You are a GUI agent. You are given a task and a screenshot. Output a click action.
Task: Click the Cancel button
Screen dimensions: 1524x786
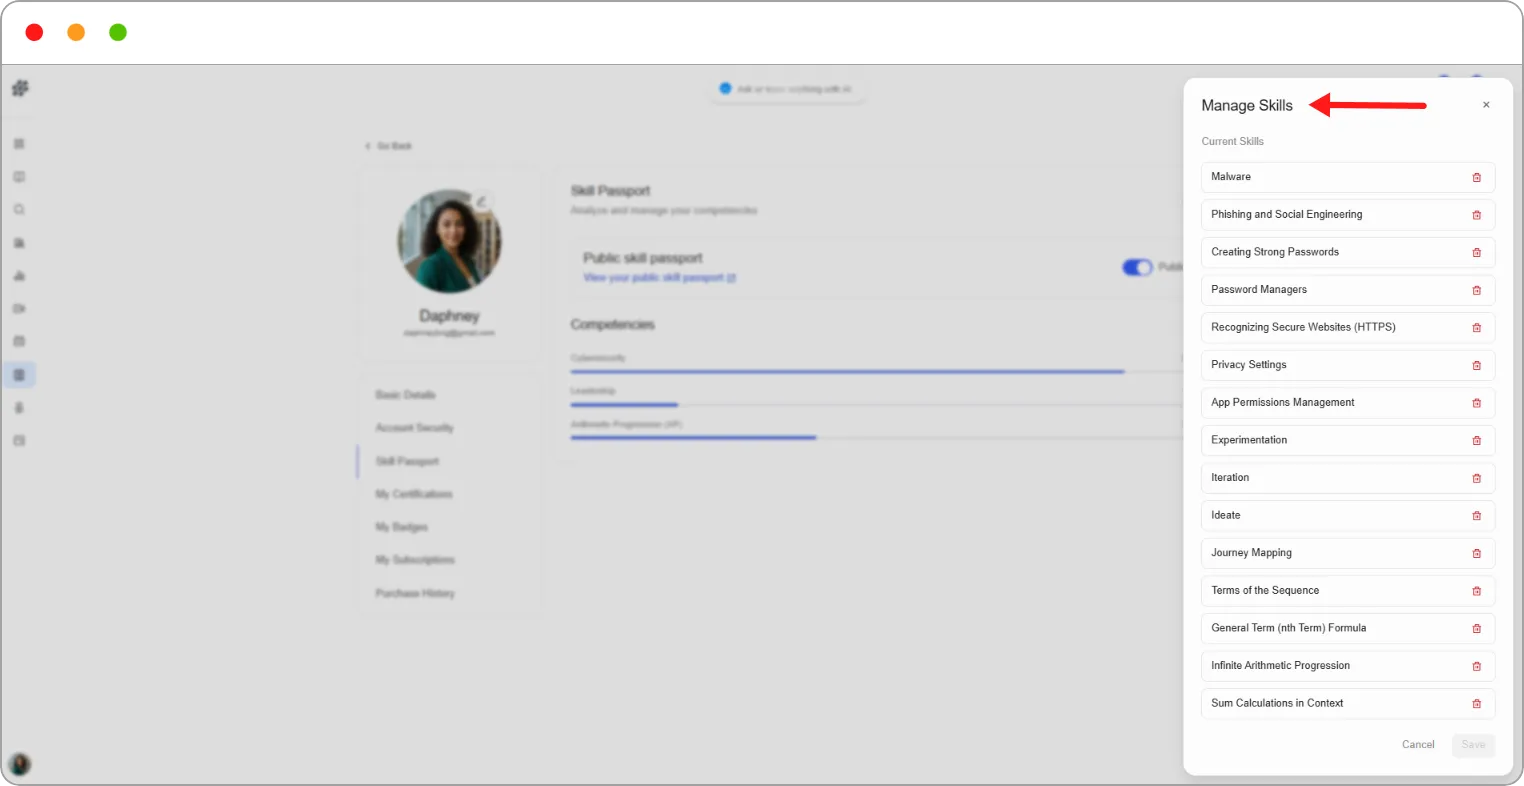1418,744
